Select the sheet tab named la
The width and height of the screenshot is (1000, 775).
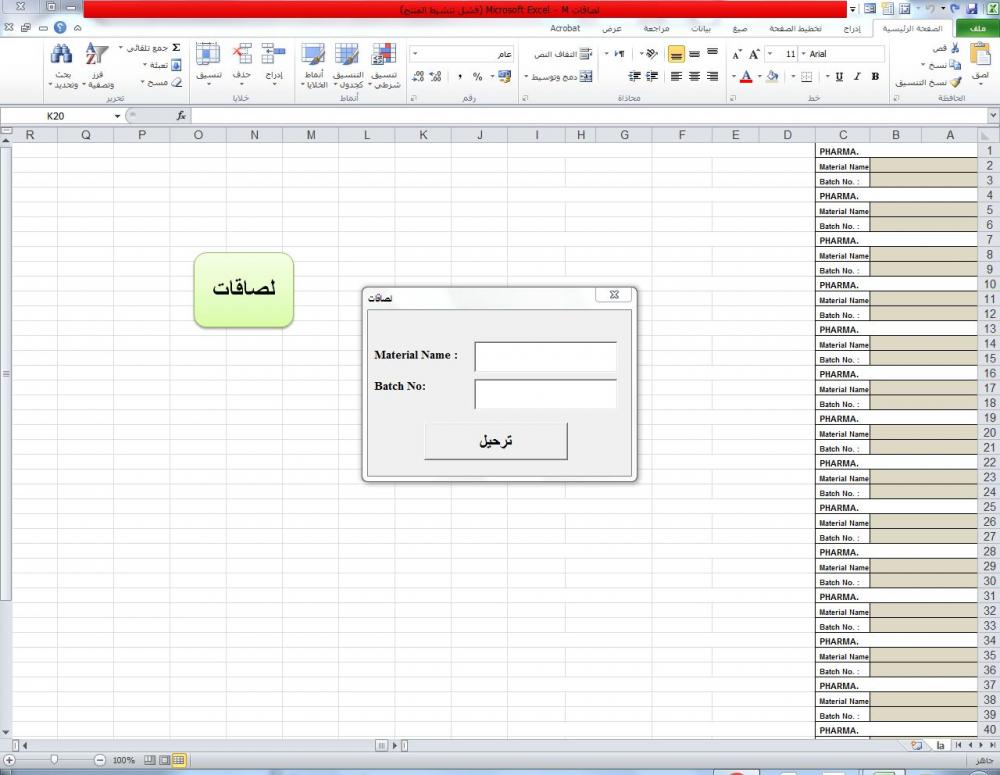tap(940, 745)
